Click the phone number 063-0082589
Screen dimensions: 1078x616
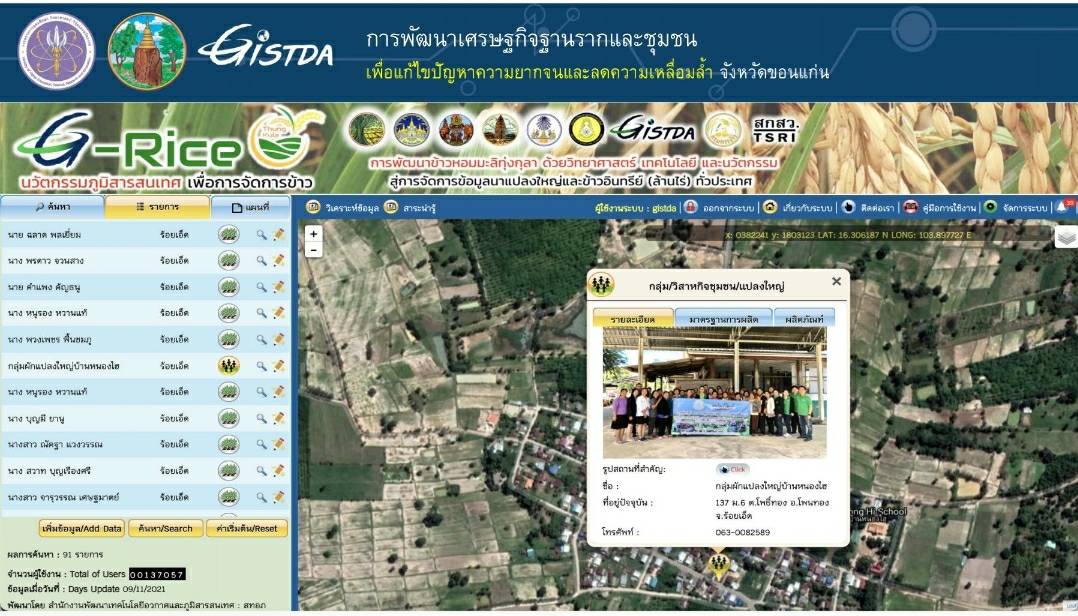pyautogui.click(x=742, y=532)
